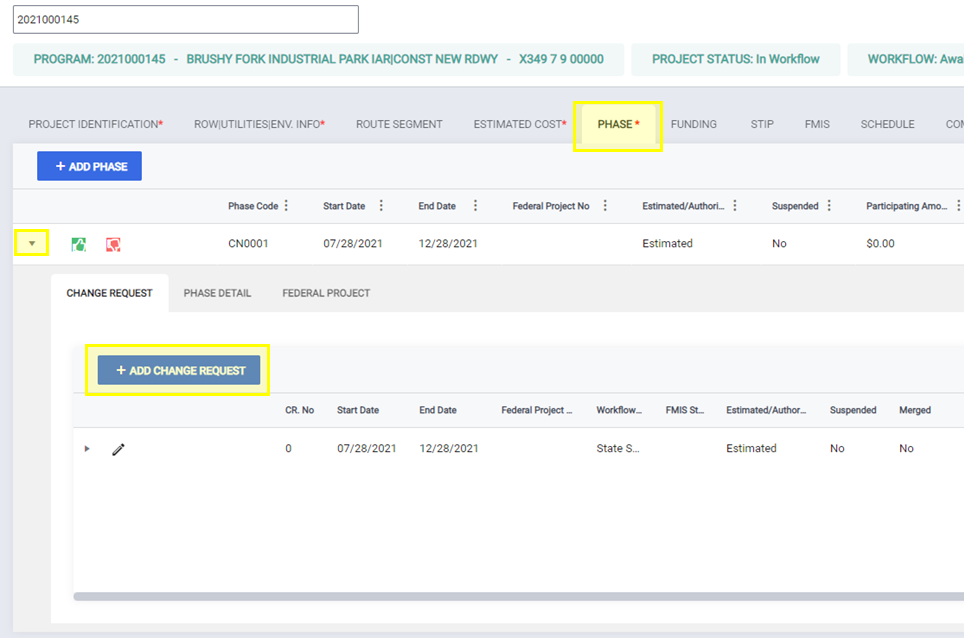This screenshot has height=638, width=964.
Task: Open Suspended column options dots
Action: click(829, 206)
